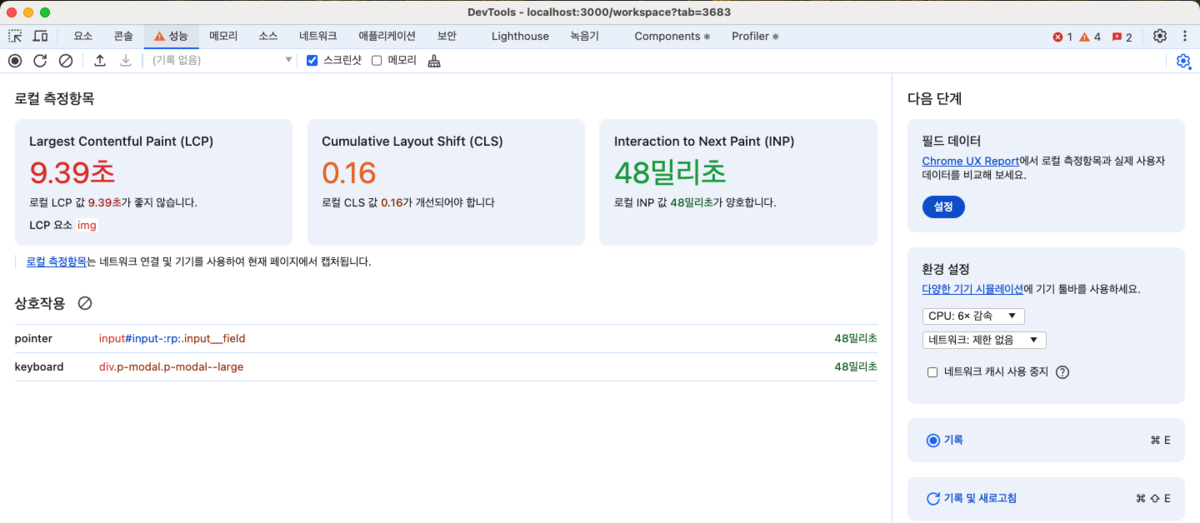Show the orange warning count badge
The height and width of the screenshot is (523, 1200).
1090,37
